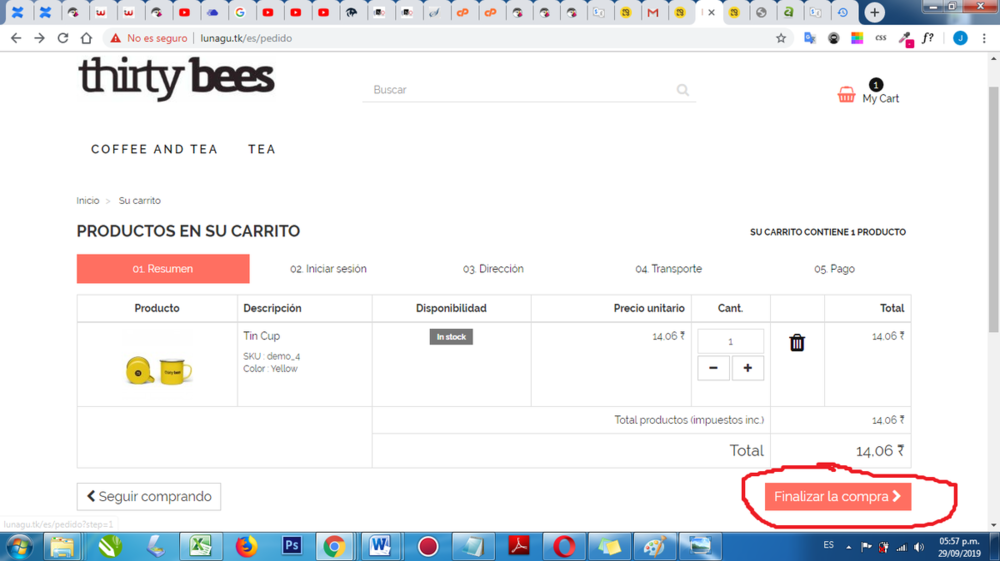Open the Chrome three-dot menu

point(984,38)
